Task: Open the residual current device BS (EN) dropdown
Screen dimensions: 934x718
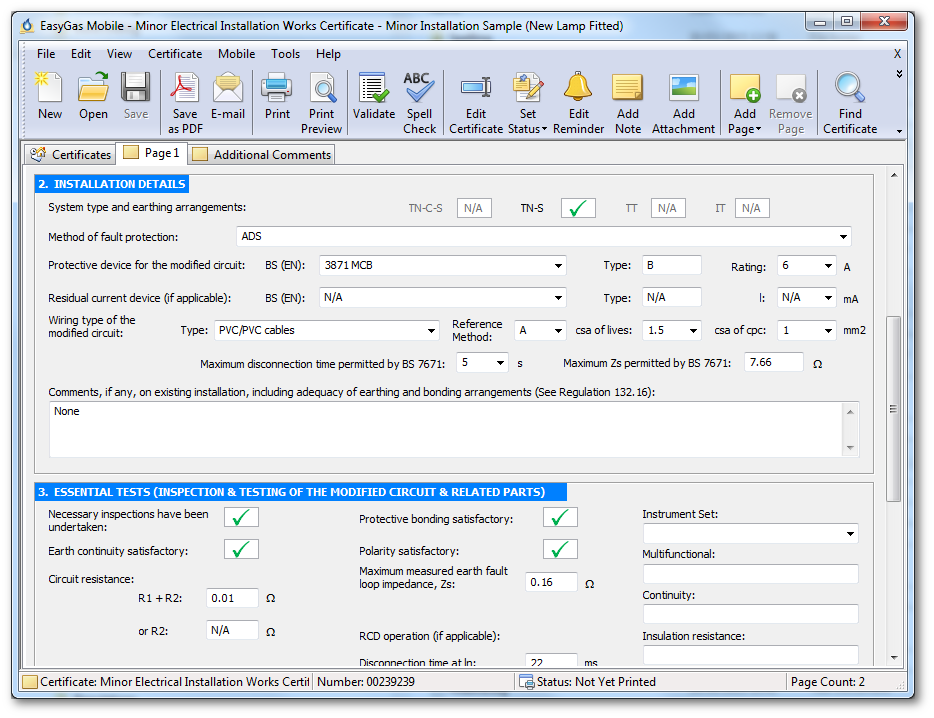Action: click(x=558, y=298)
